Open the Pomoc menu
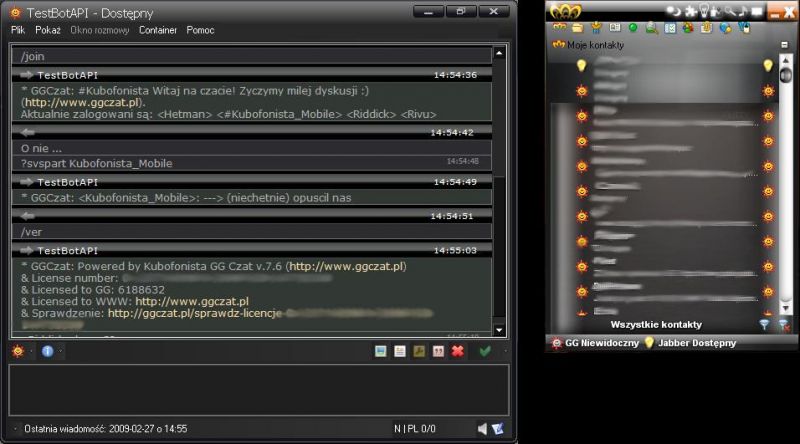The width and height of the screenshot is (800, 444). [200, 30]
